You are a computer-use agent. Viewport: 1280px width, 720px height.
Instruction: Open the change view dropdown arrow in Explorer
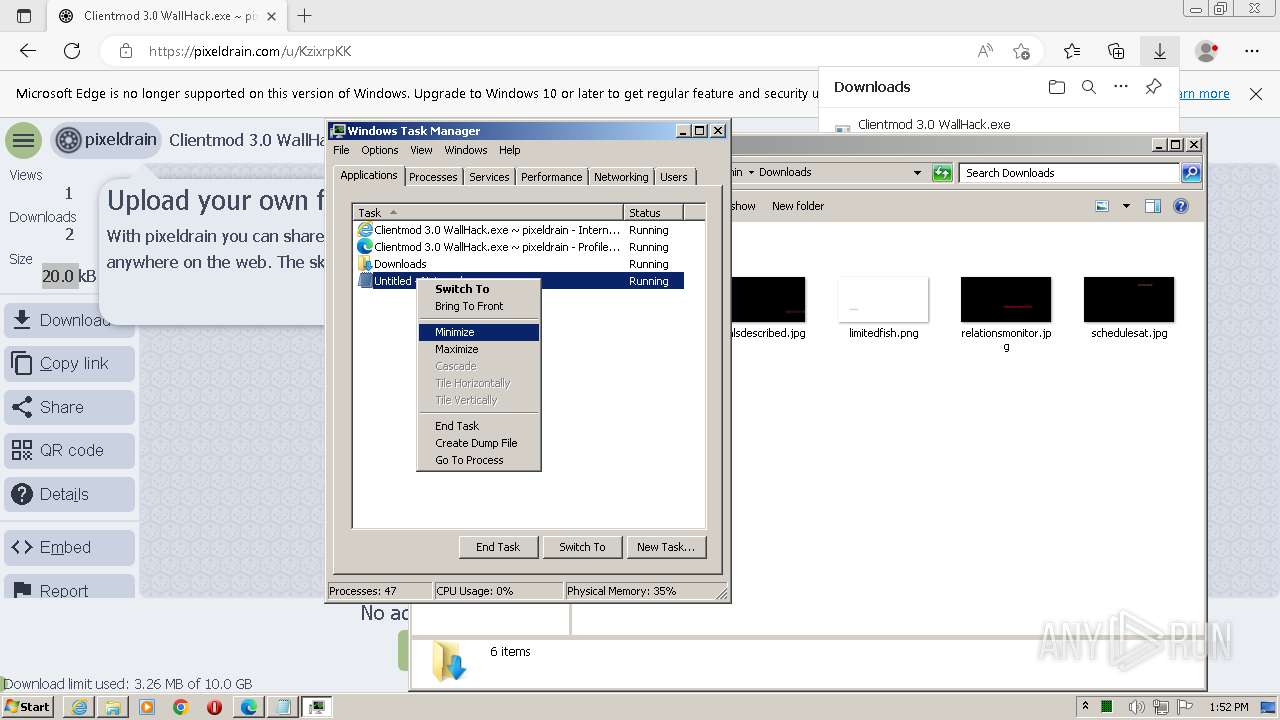[1126, 206]
